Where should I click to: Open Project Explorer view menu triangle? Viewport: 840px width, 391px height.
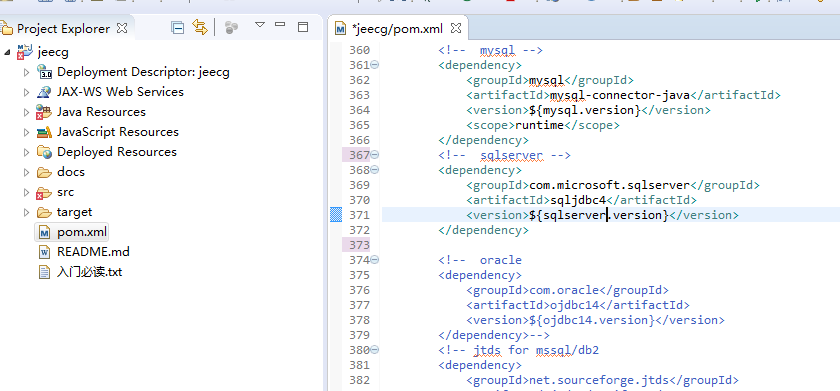pos(260,25)
